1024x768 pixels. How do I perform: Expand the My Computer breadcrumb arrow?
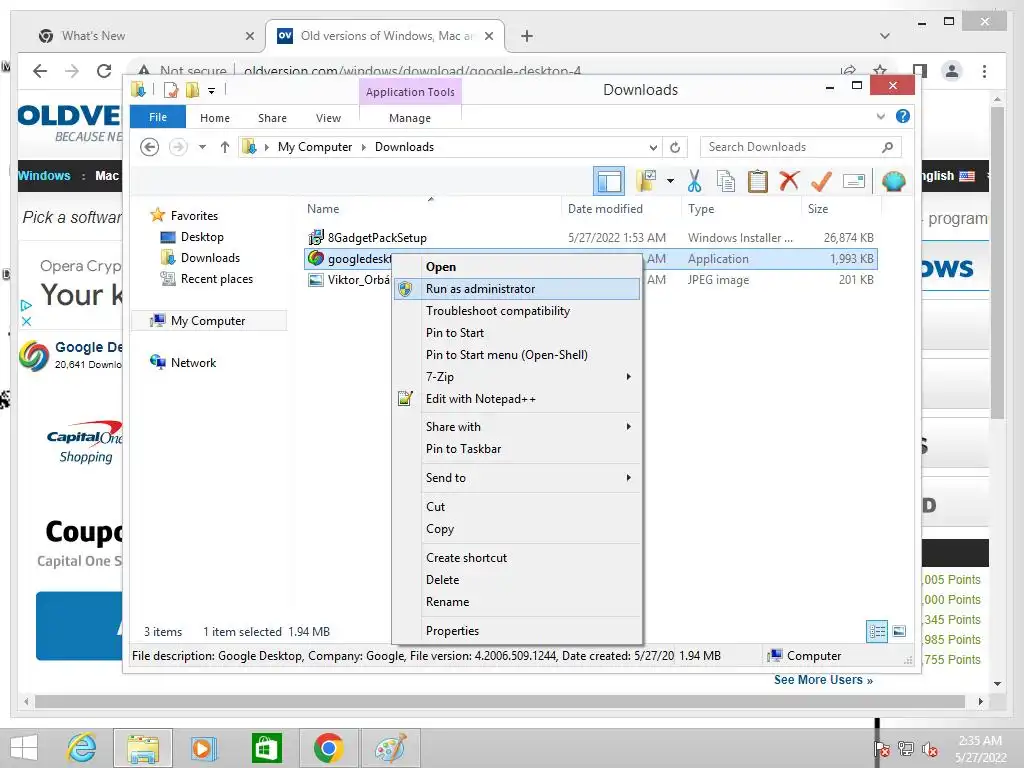coord(364,147)
